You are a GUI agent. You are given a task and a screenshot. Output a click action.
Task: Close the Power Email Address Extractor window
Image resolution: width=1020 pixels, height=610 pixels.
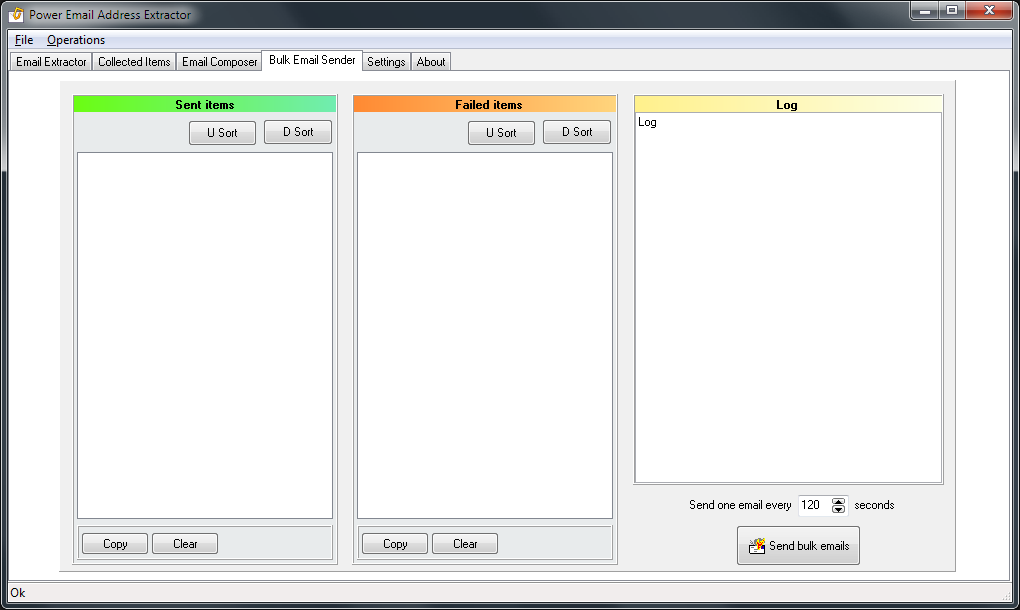coord(989,10)
